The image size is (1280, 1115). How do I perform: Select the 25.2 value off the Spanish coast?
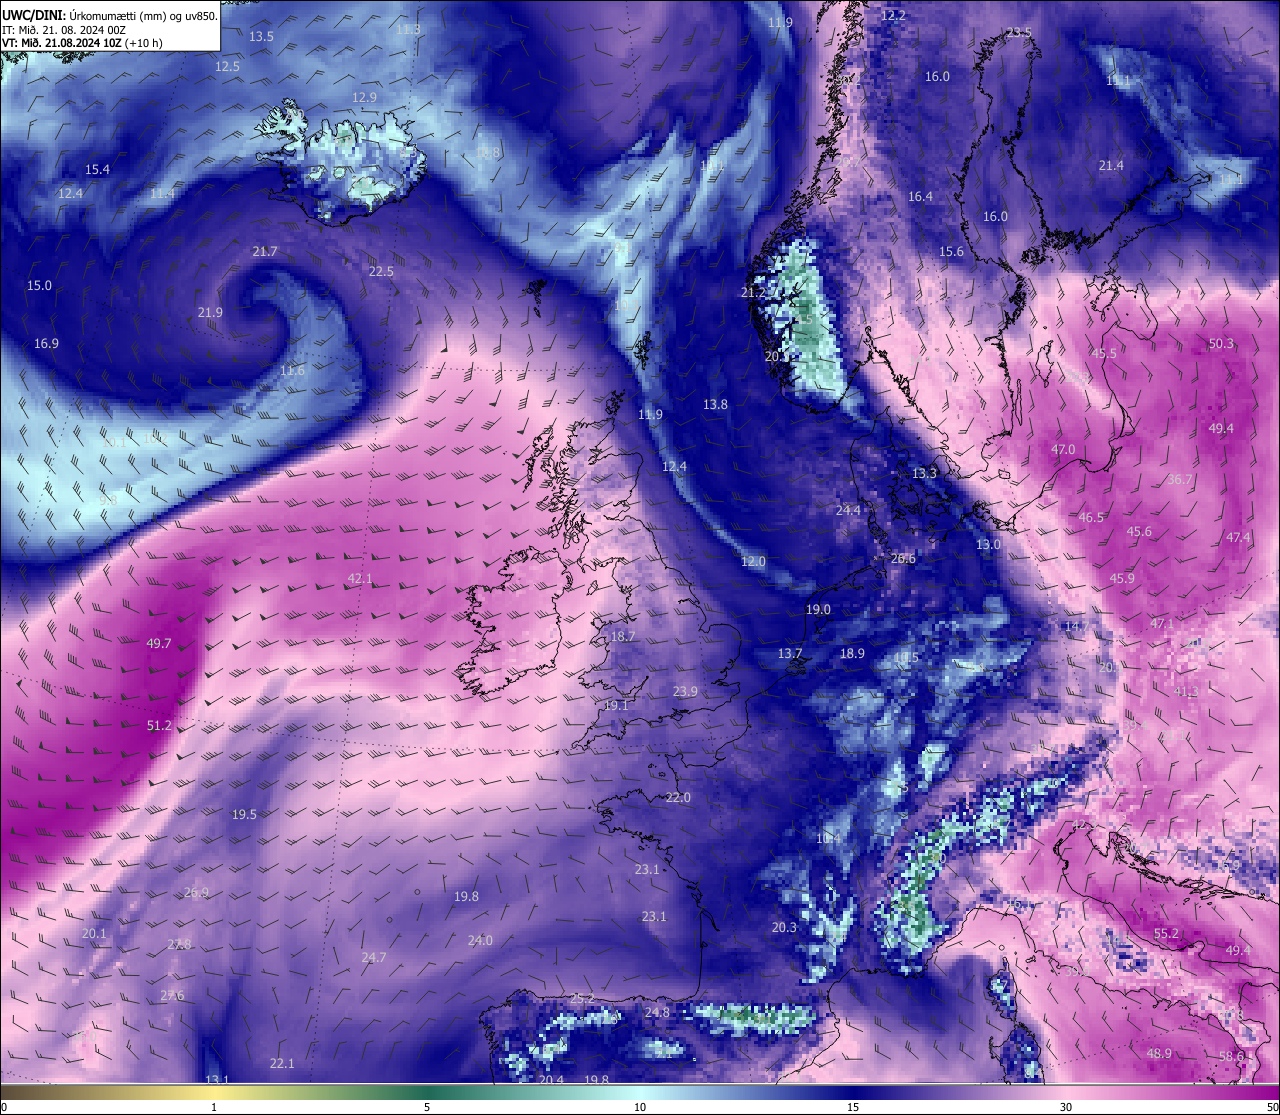coord(582,998)
